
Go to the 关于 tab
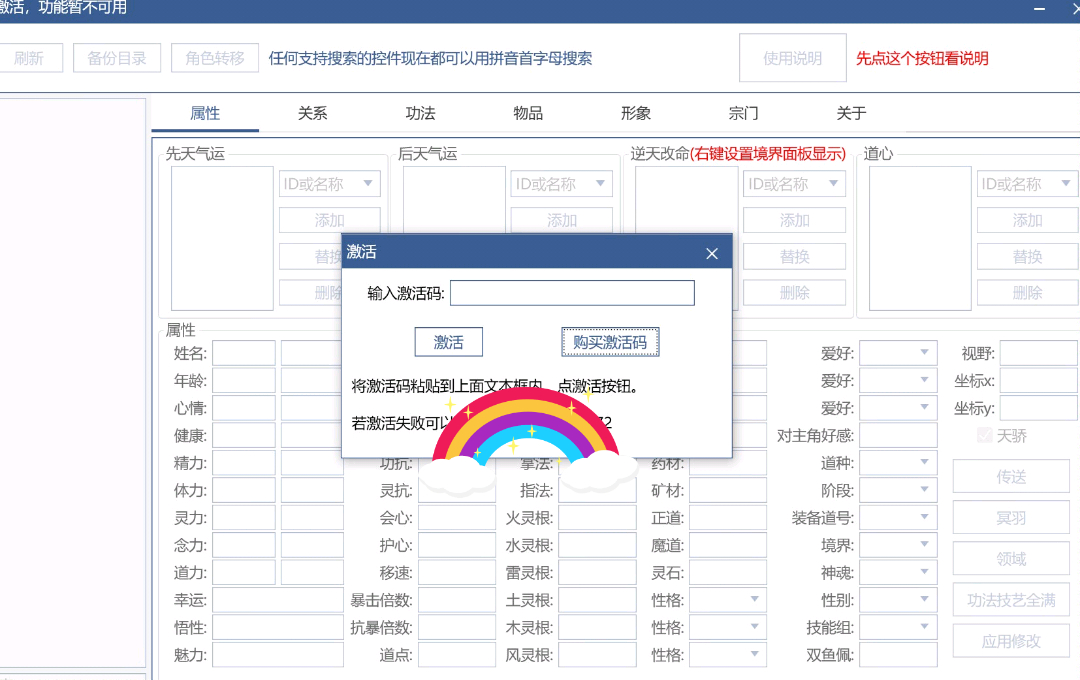(851, 113)
